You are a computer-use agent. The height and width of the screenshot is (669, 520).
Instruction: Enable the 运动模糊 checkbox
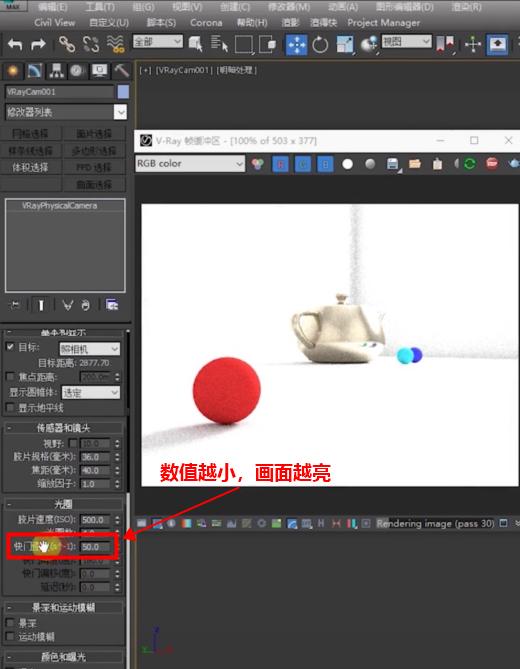pyautogui.click(x=10, y=636)
